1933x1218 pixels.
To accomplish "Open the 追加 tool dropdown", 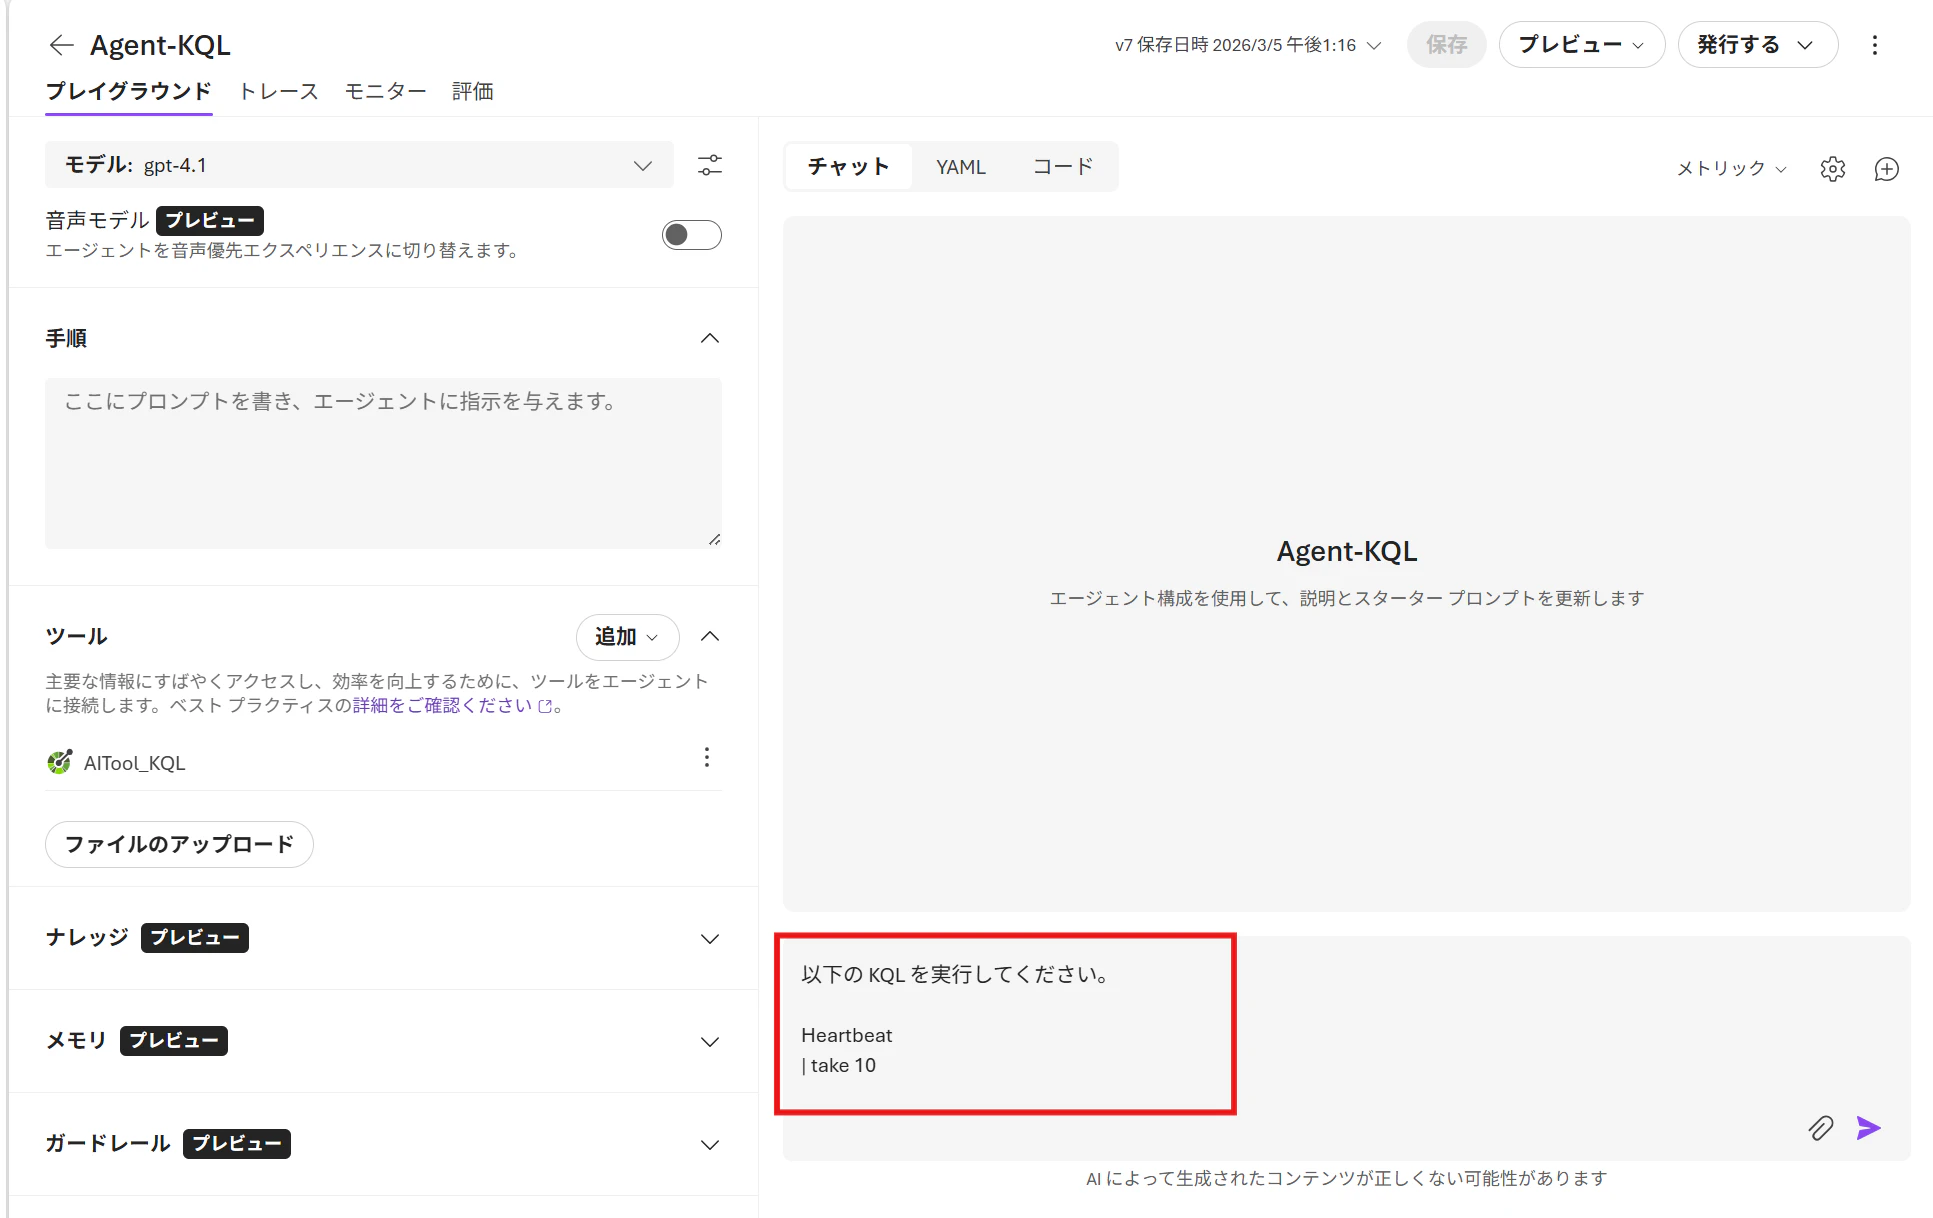I will pos(626,637).
